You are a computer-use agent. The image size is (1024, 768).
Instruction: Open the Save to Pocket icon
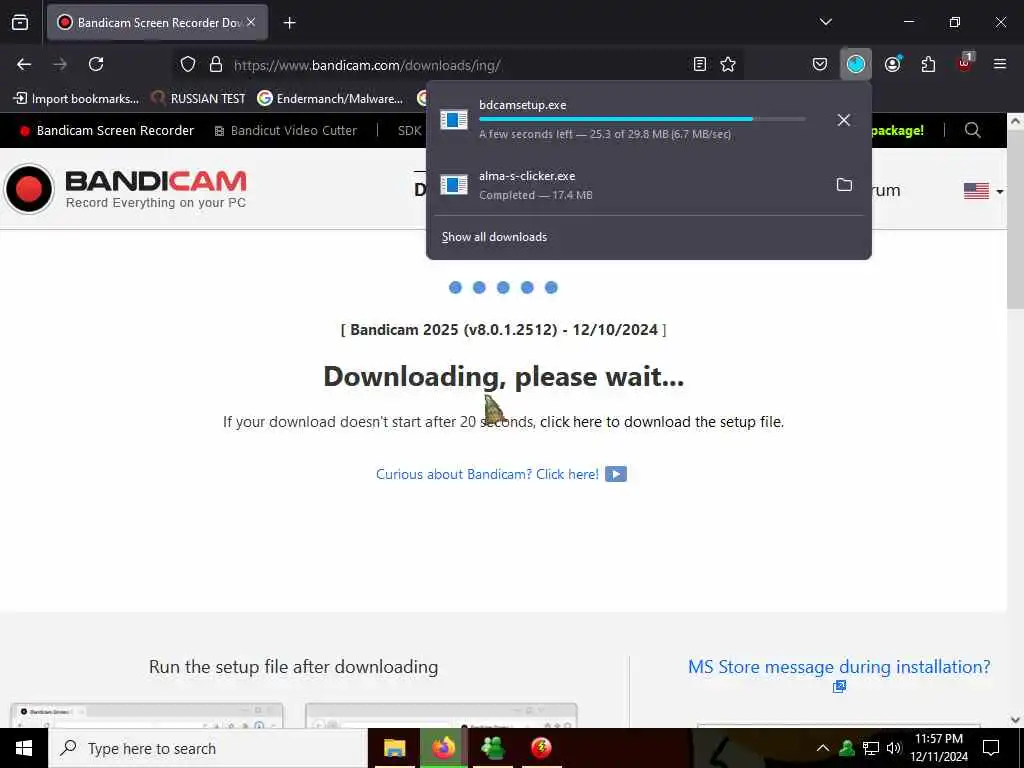tap(820, 64)
